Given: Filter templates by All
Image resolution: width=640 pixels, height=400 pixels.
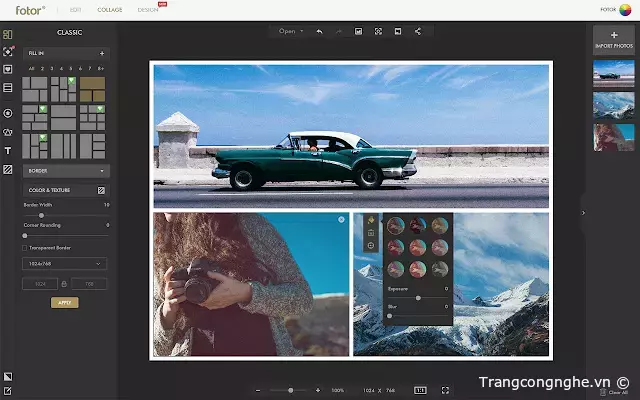Looking at the screenshot, I should point(31,69).
